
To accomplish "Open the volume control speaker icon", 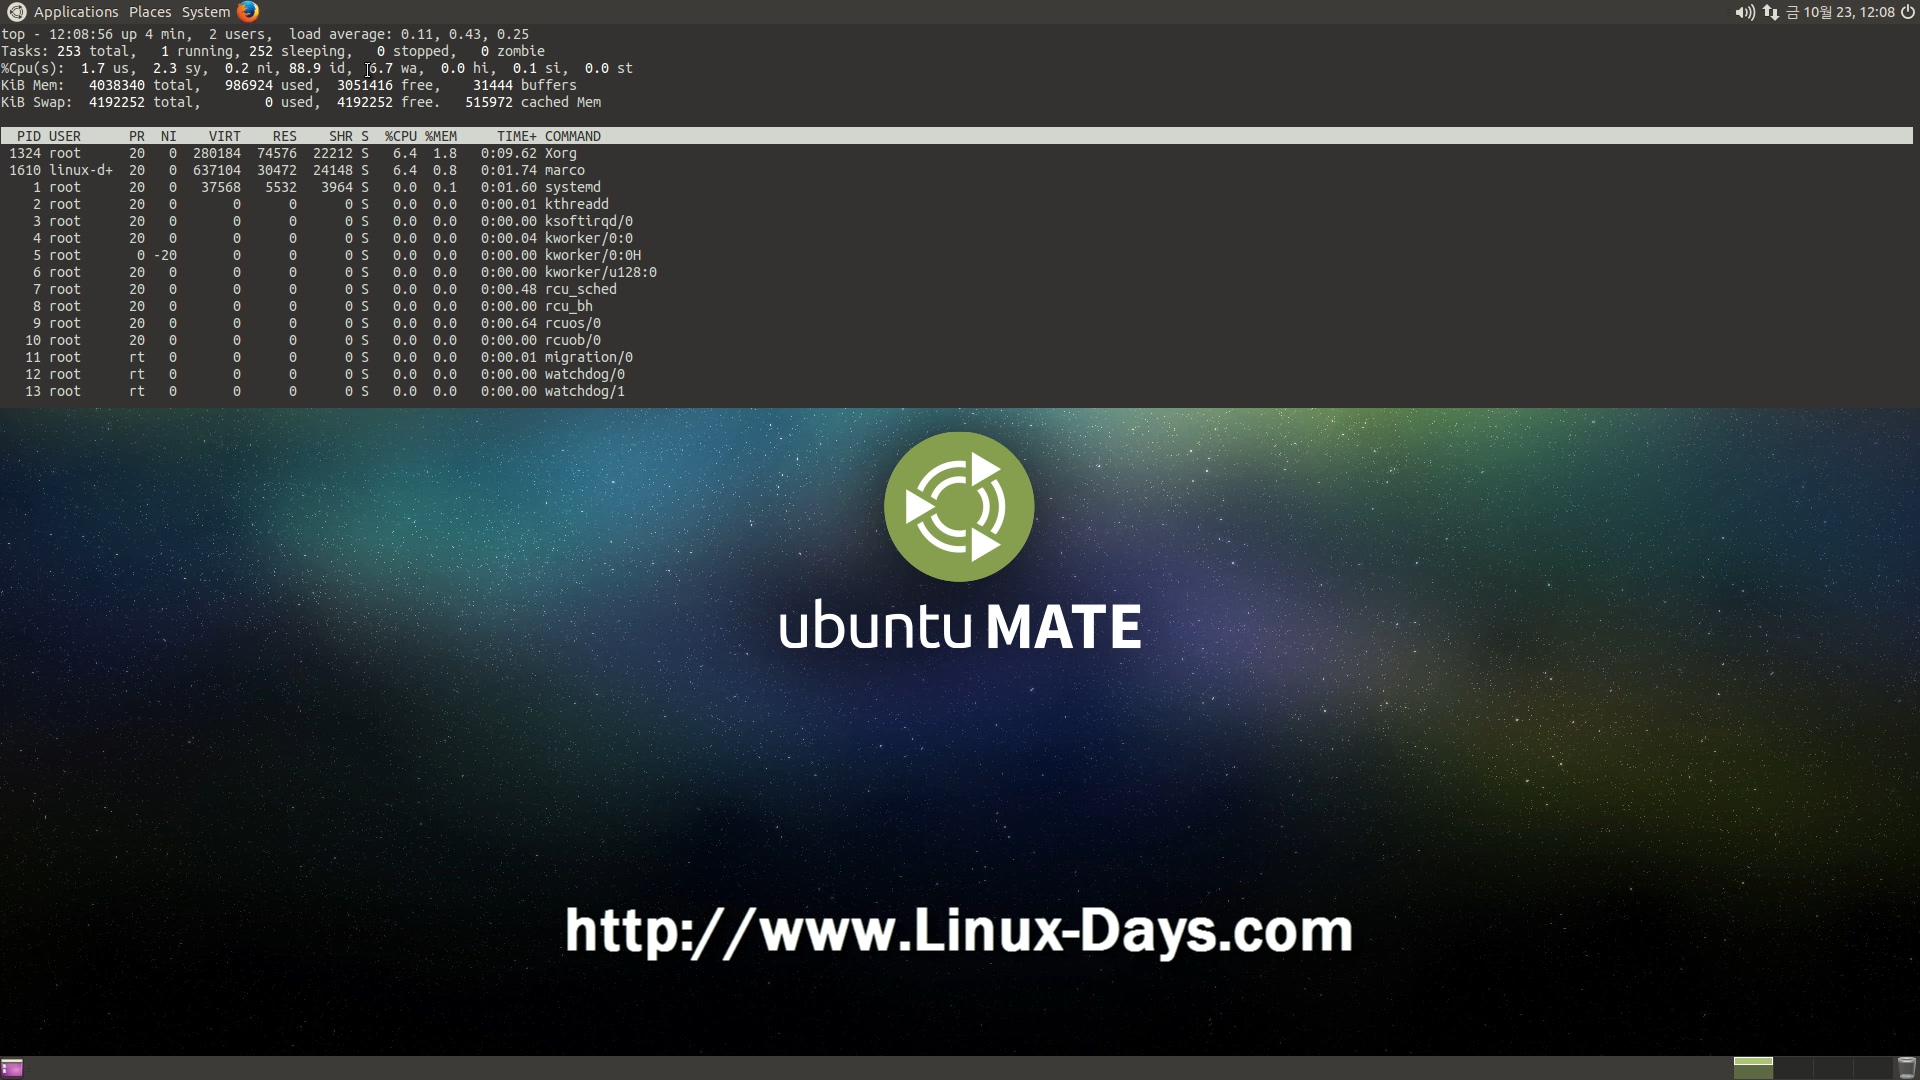I will (x=1745, y=12).
